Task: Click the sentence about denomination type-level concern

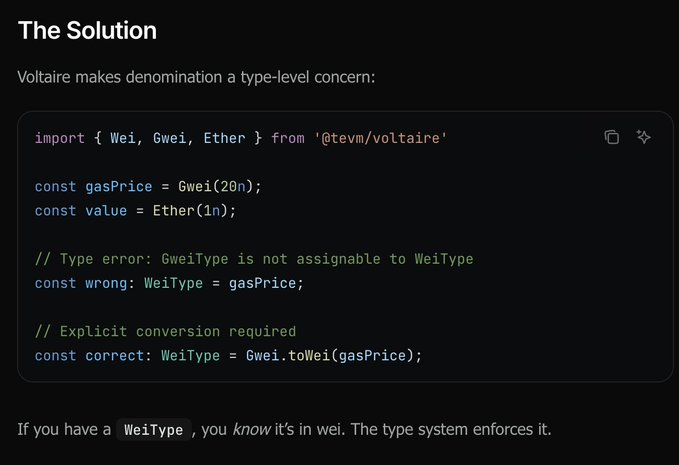Action: pos(196,77)
